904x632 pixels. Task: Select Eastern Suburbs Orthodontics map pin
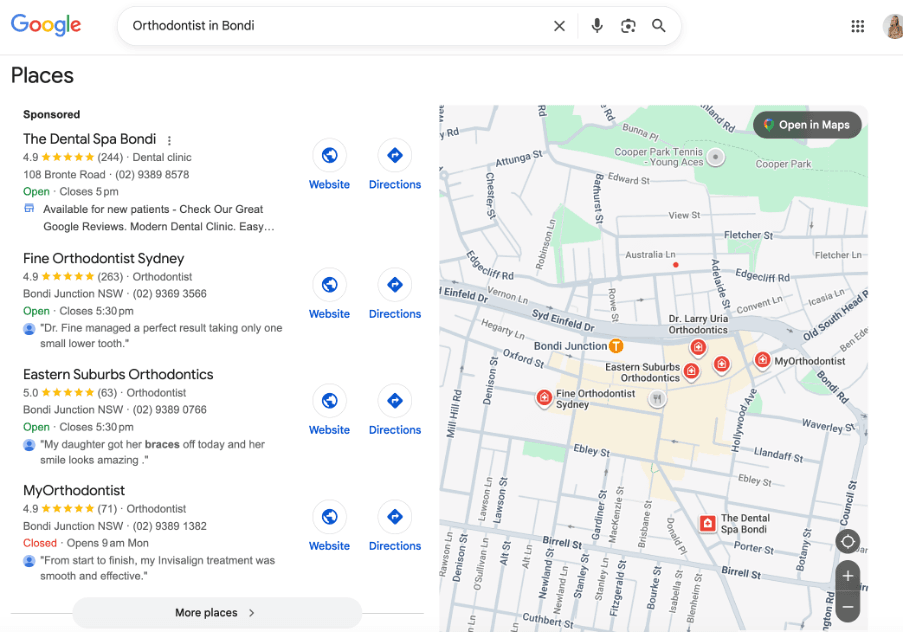click(691, 371)
